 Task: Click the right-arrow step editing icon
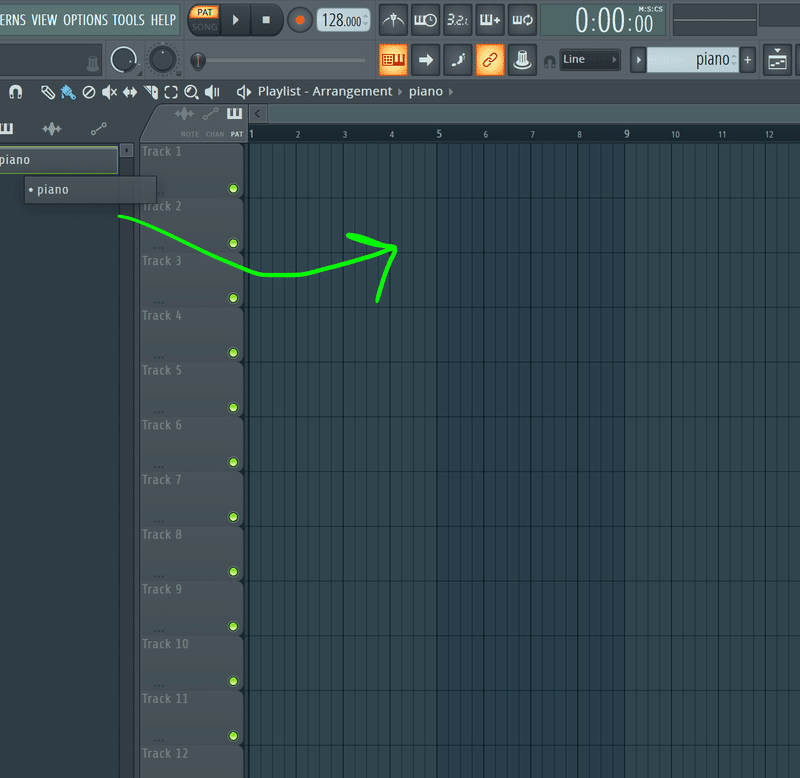point(426,60)
